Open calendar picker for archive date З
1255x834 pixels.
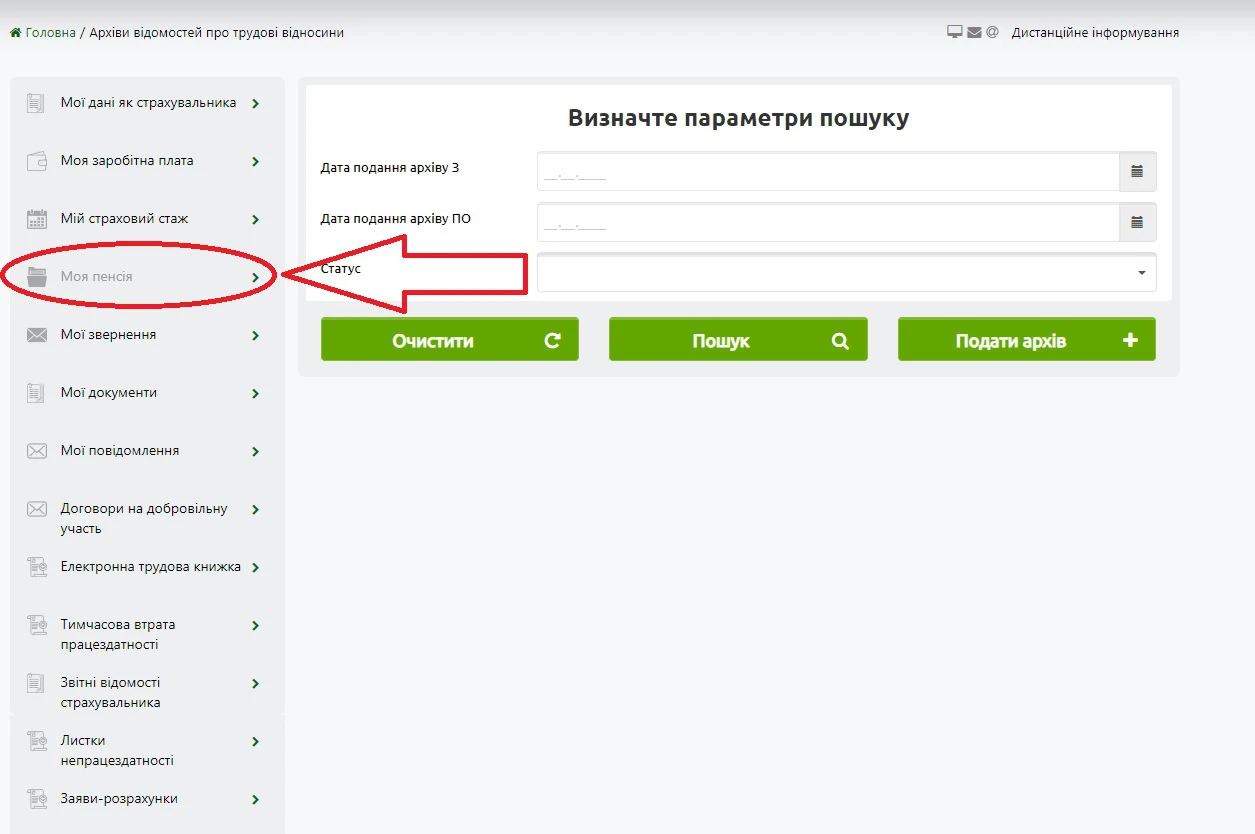pos(1137,171)
